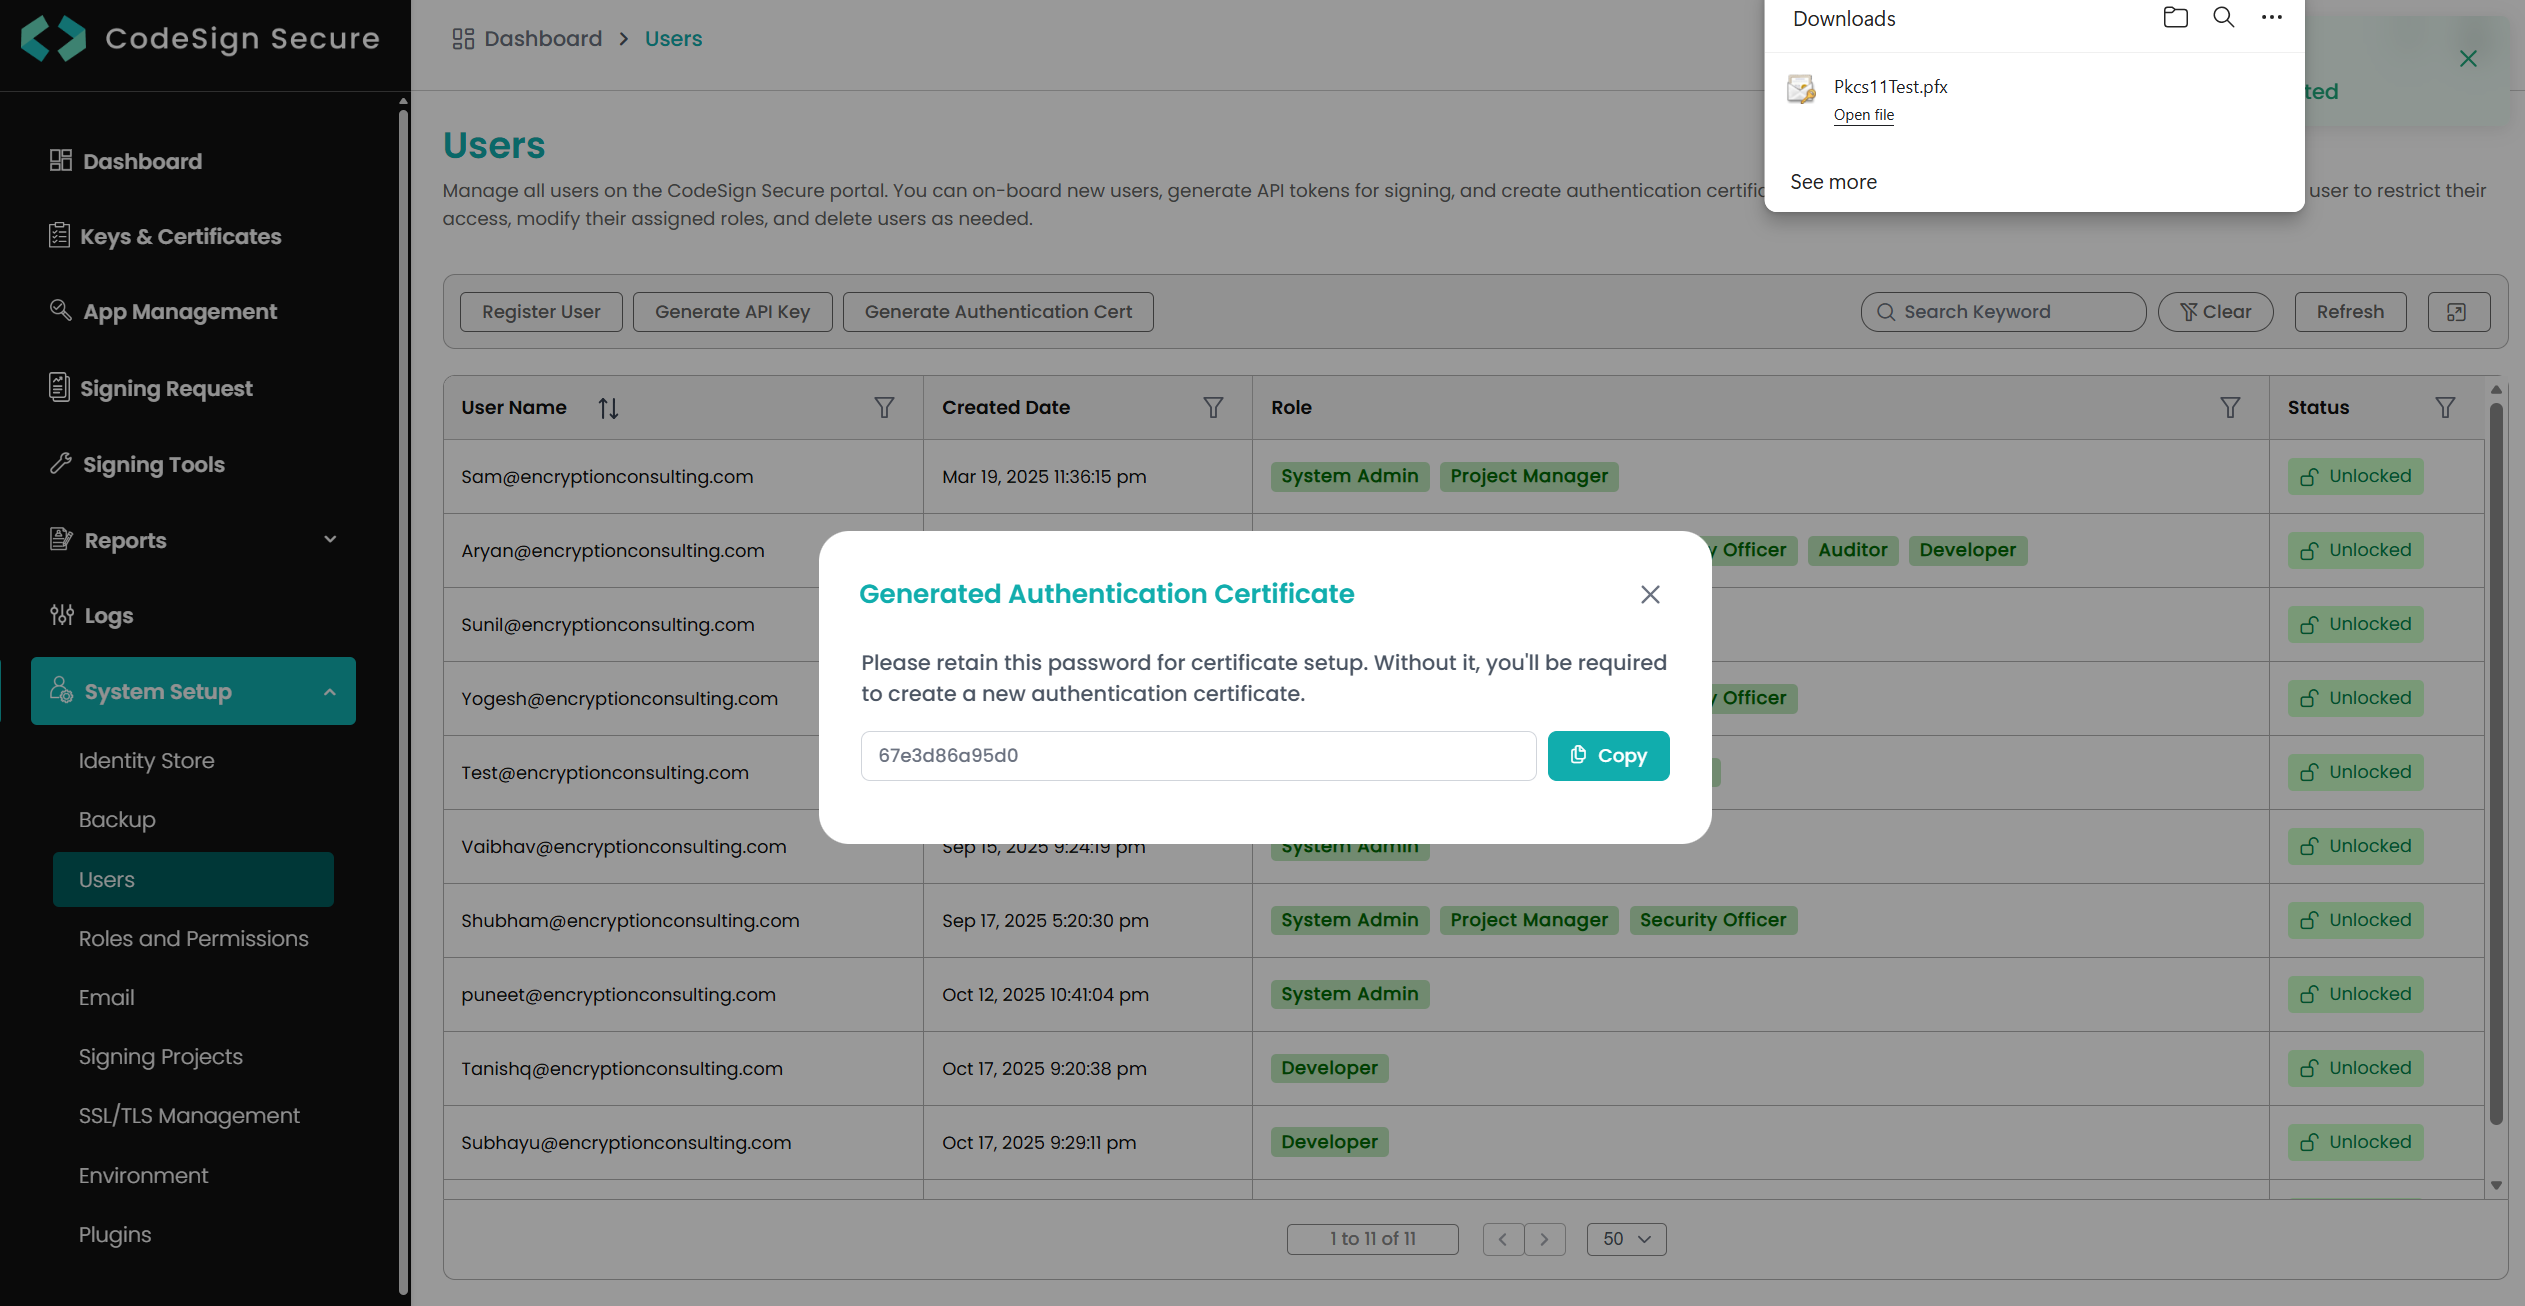Click the Search Keyword input field
This screenshot has width=2525, height=1306.
(2001, 311)
